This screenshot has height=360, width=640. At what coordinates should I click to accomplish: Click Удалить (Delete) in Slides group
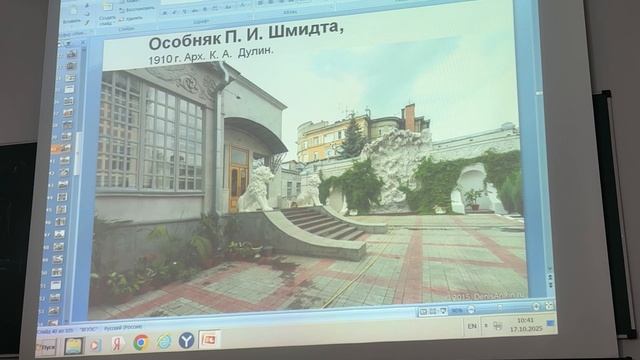point(131,18)
